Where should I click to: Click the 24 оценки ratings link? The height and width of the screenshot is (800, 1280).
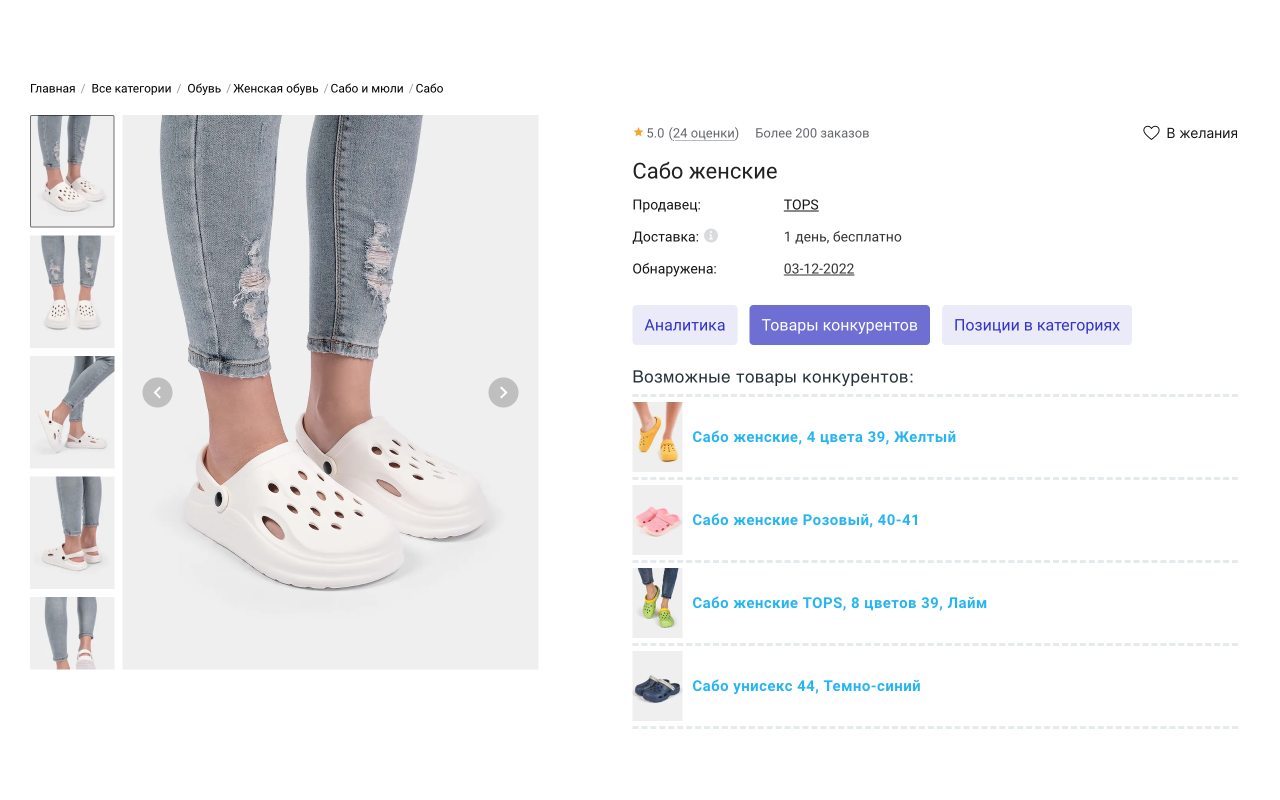coord(704,133)
